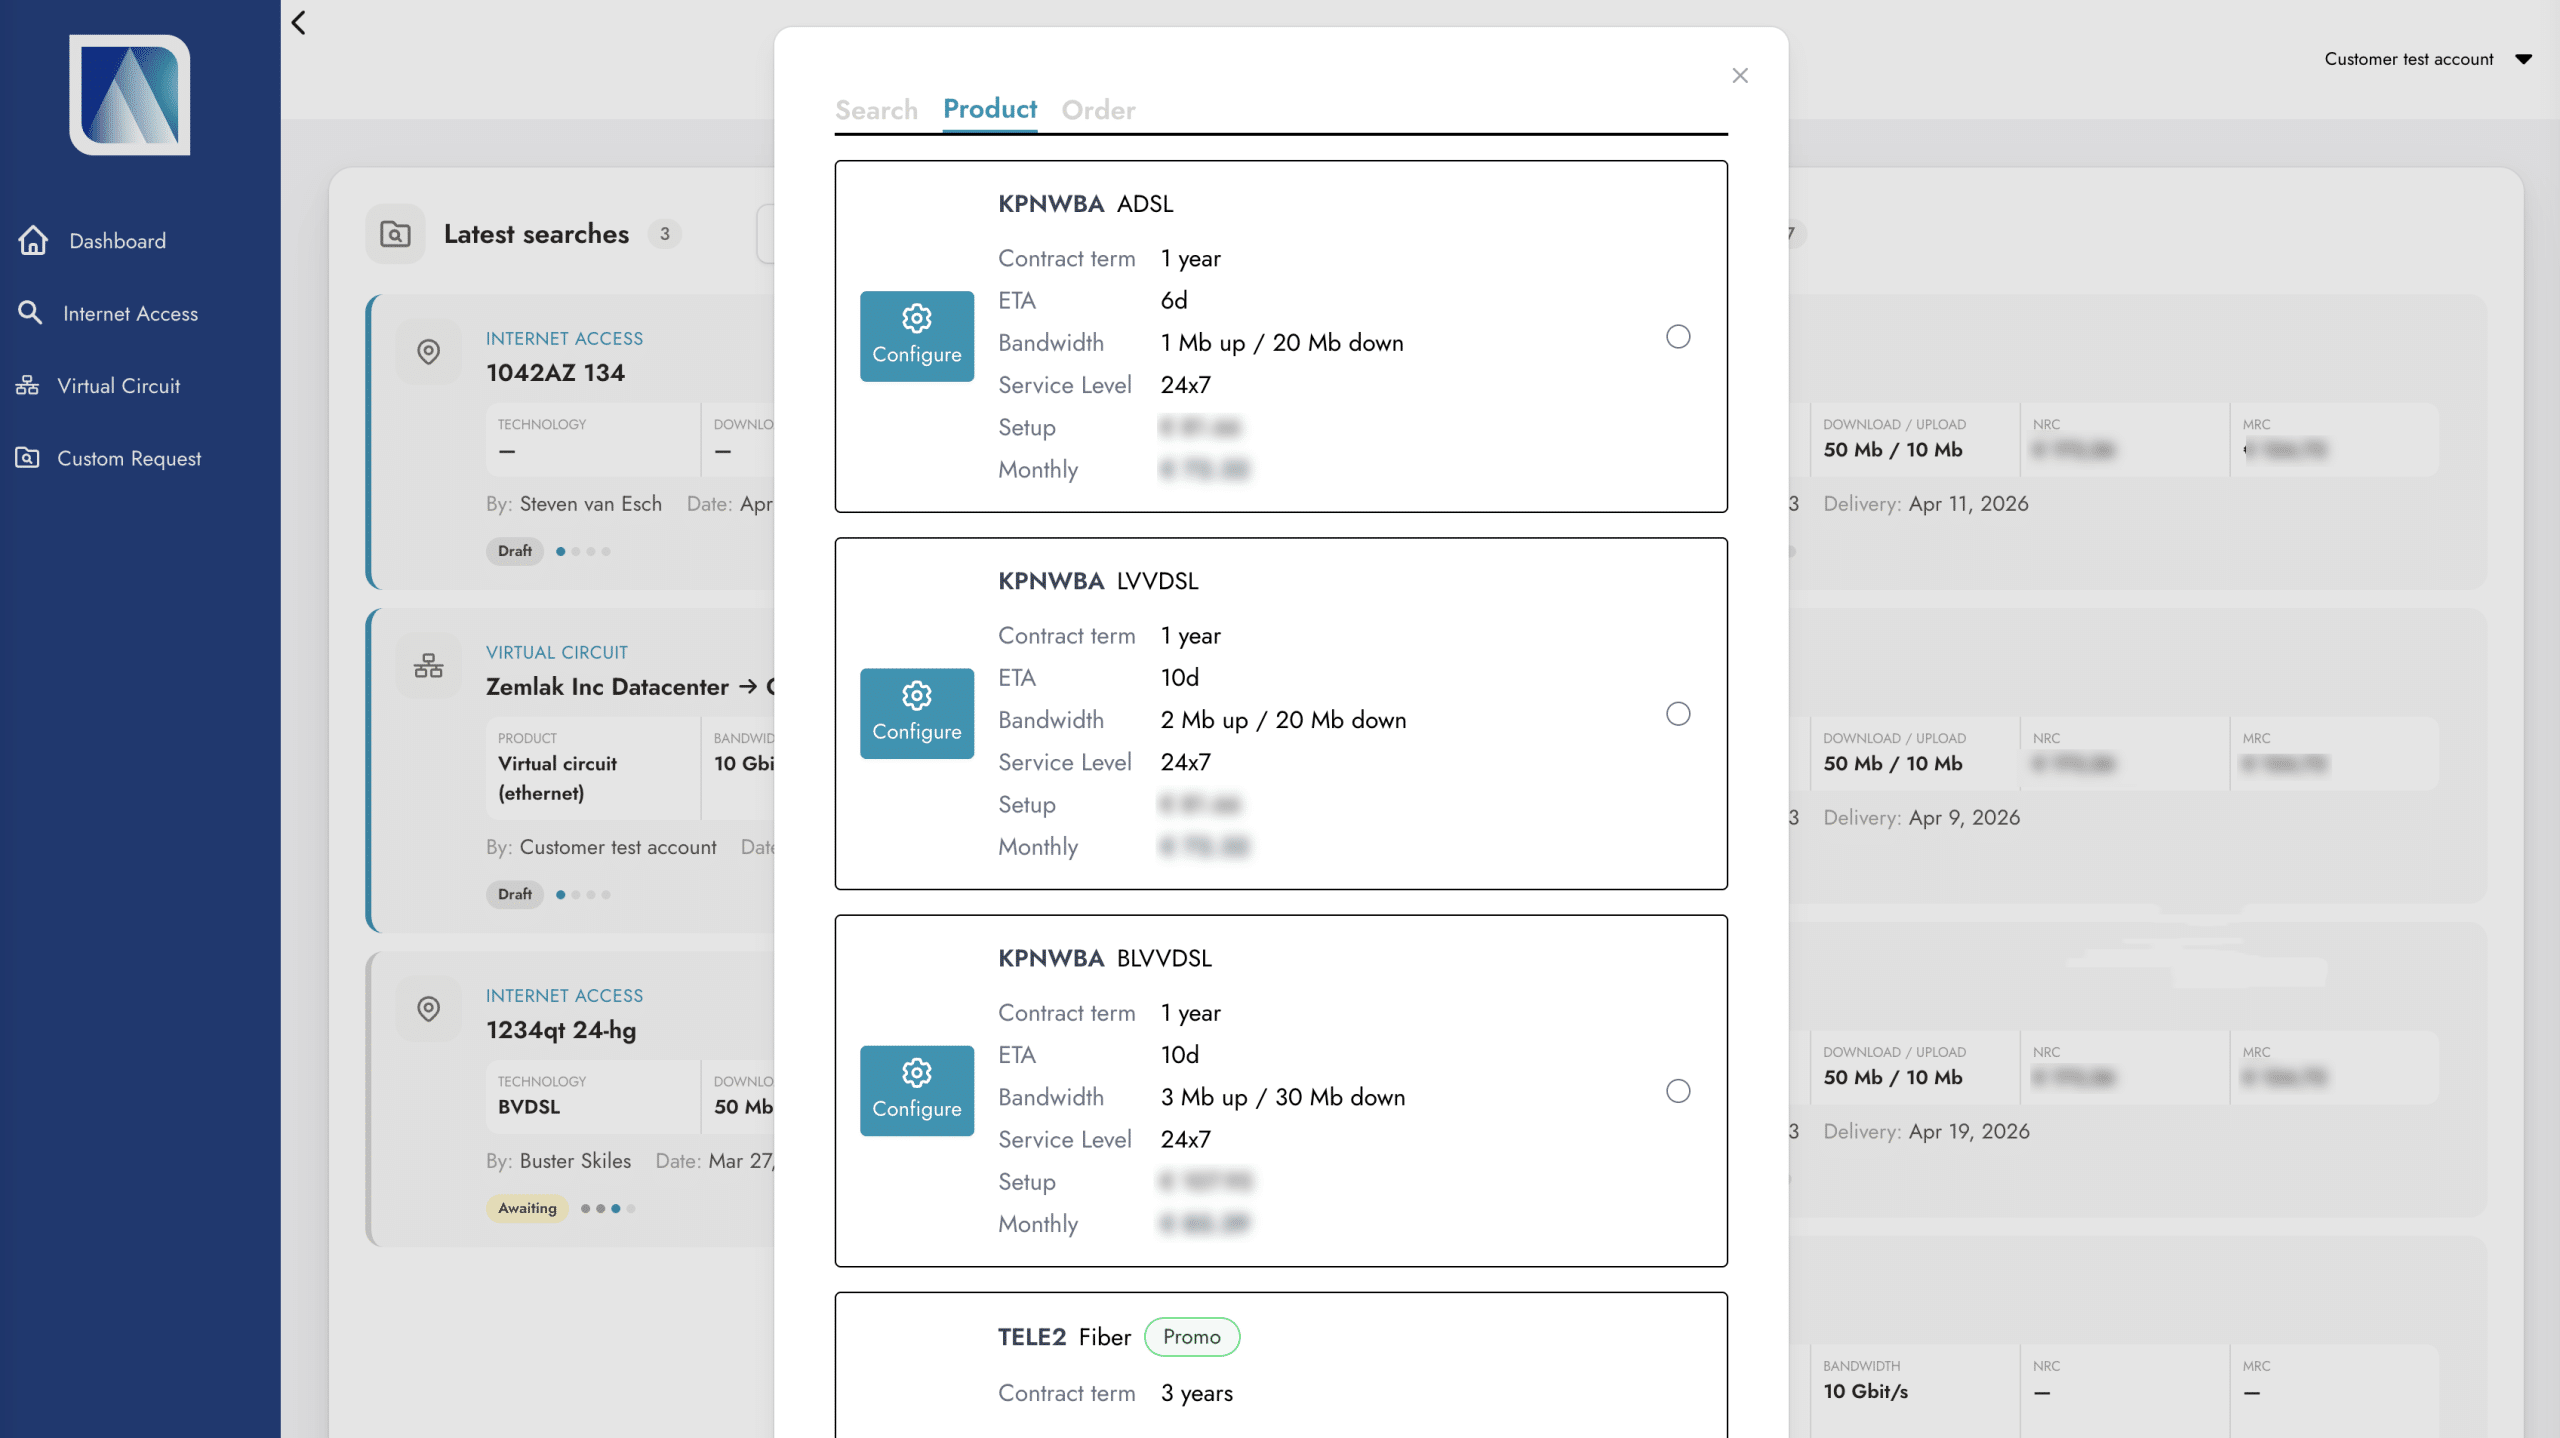Image resolution: width=2560 pixels, height=1438 pixels.
Task: Click the company logo in sidebar
Action: tap(130, 95)
